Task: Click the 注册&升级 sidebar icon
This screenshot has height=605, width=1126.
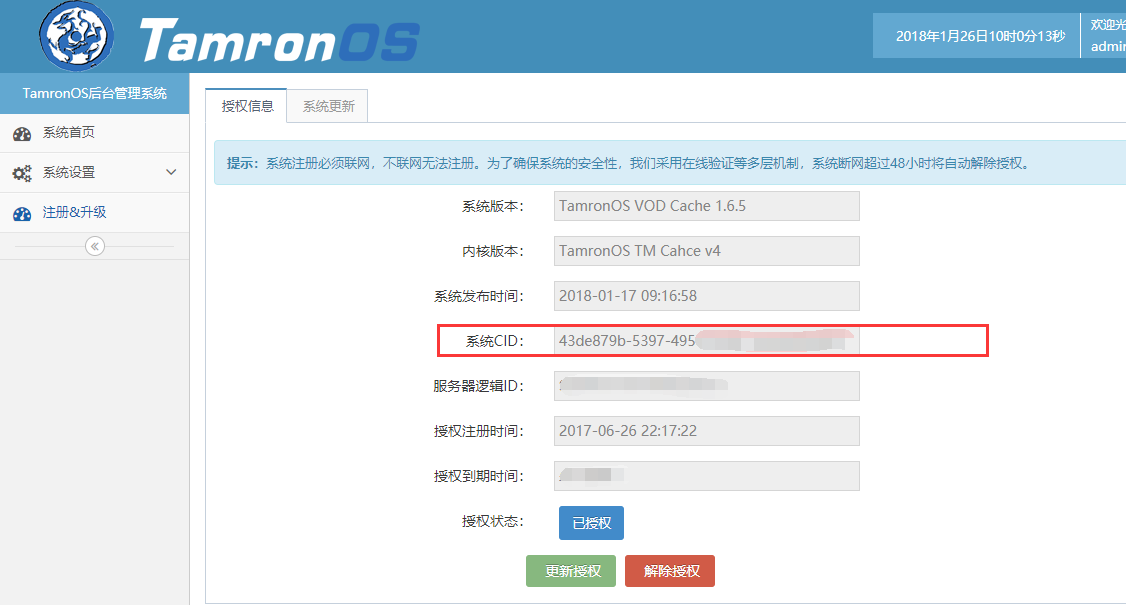Action: (x=22, y=213)
